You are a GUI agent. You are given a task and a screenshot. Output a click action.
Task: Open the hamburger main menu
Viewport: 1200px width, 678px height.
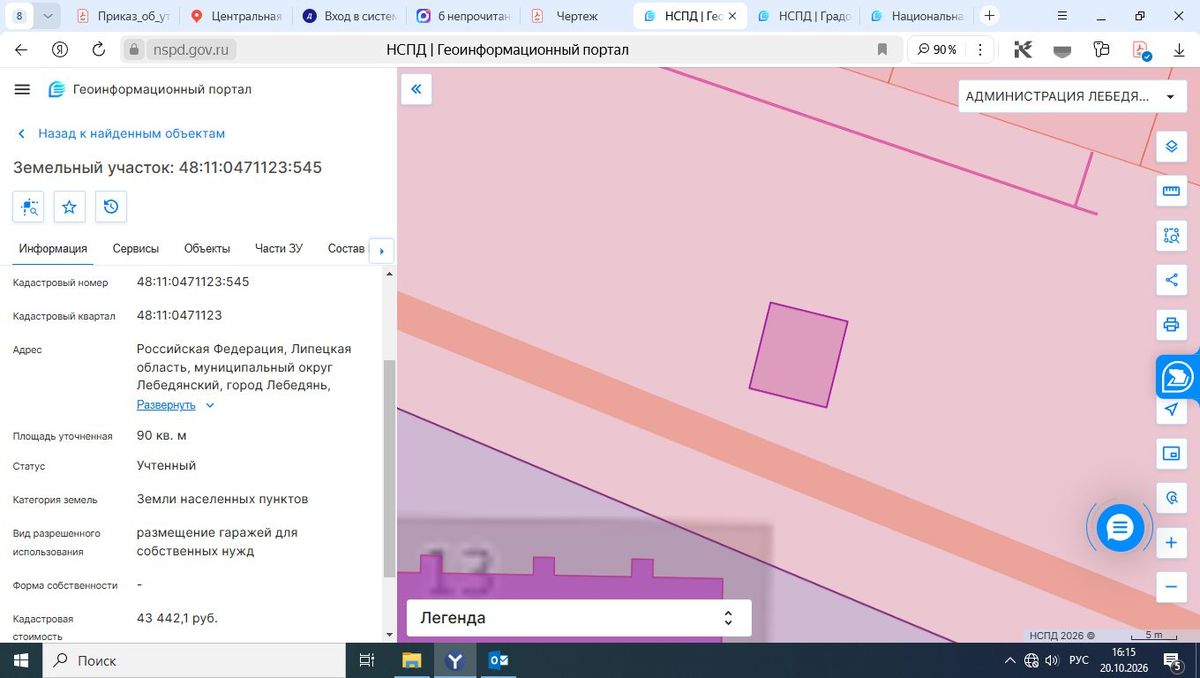(22, 89)
